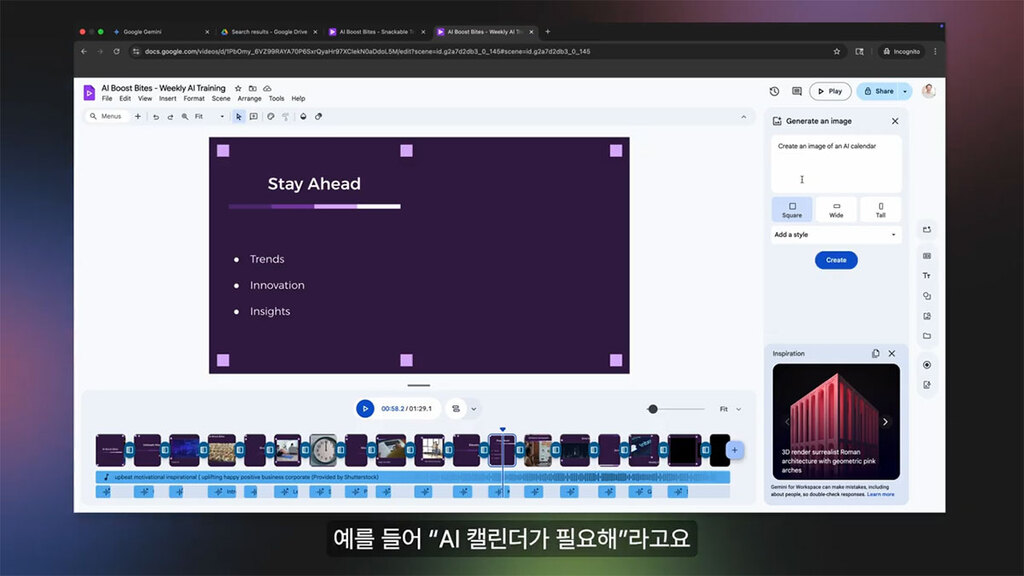Open the Share options arrow

(905, 91)
